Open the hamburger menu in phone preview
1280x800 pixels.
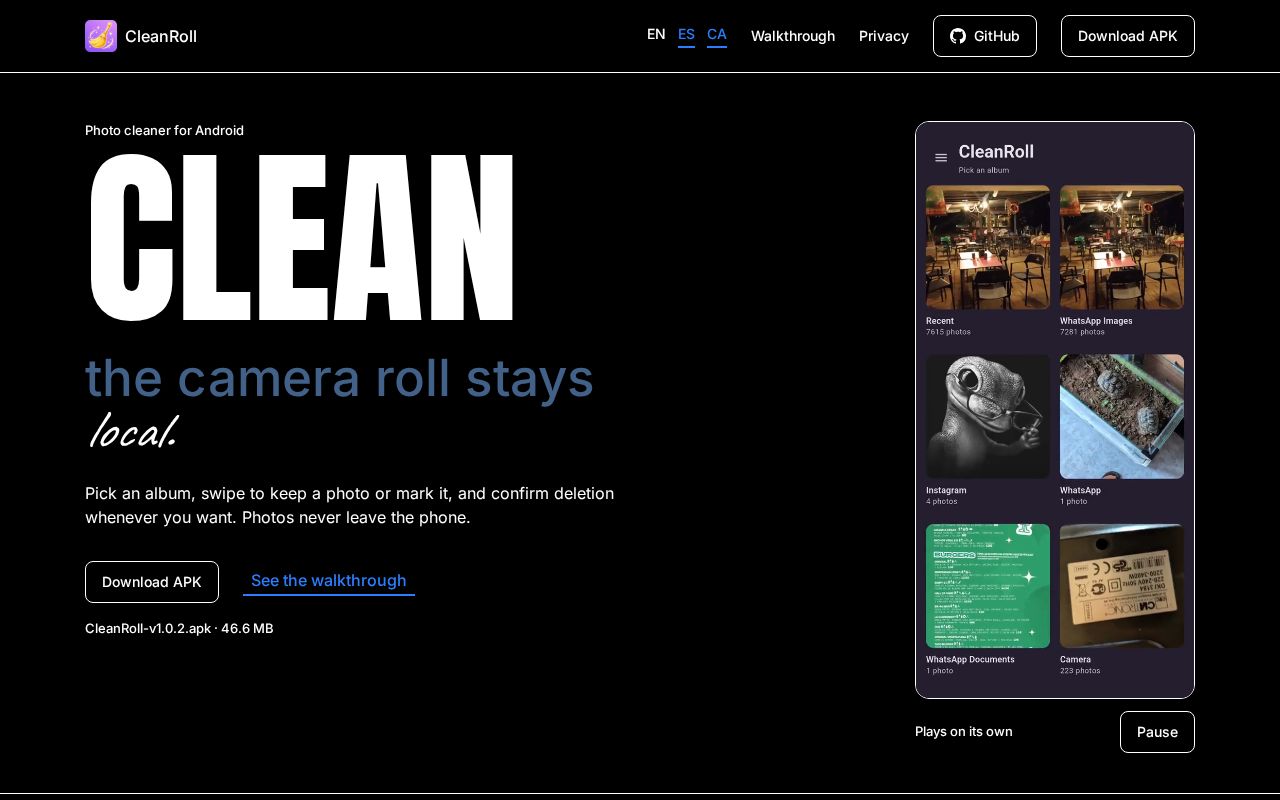[941, 158]
